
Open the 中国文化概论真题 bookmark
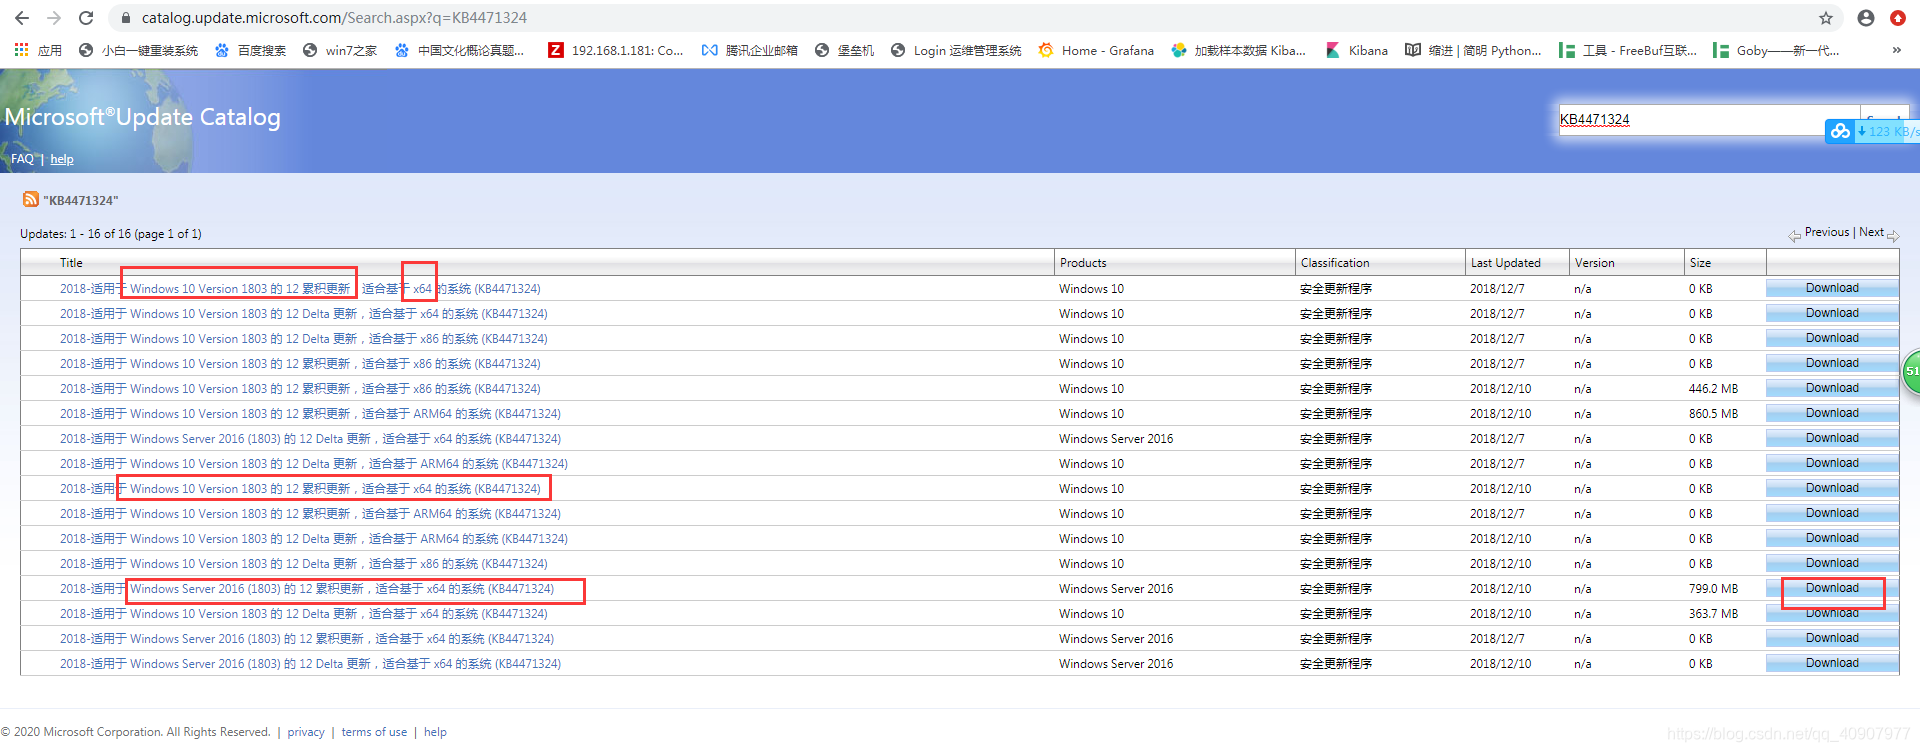click(460, 50)
